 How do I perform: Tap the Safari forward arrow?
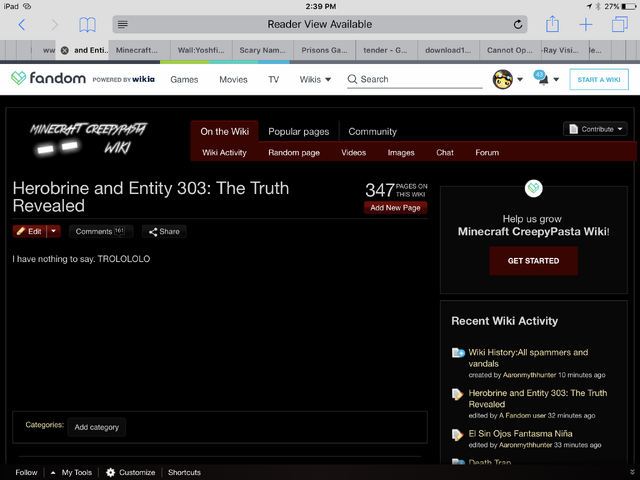click(x=54, y=25)
